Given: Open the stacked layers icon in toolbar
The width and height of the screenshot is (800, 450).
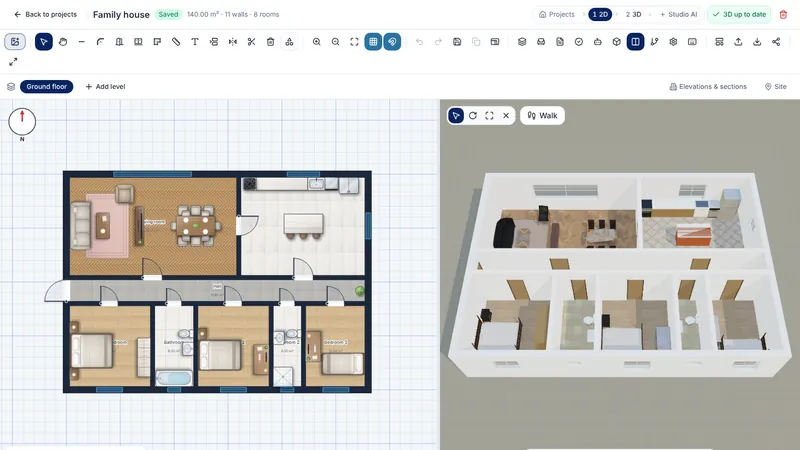Looking at the screenshot, I should pyautogui.click(x=522, y=42).
